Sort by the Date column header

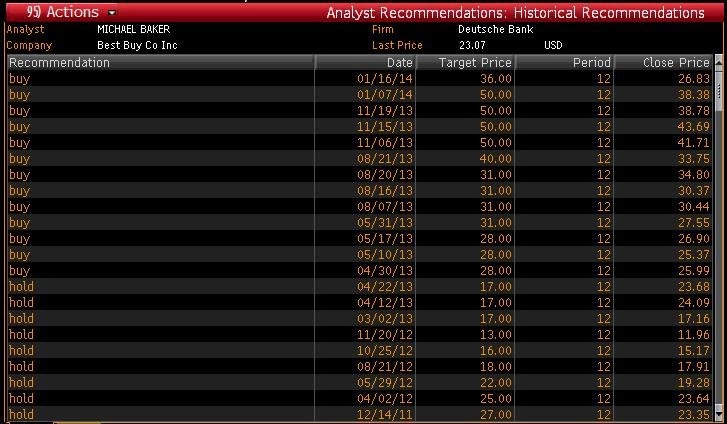pos(365,63)
